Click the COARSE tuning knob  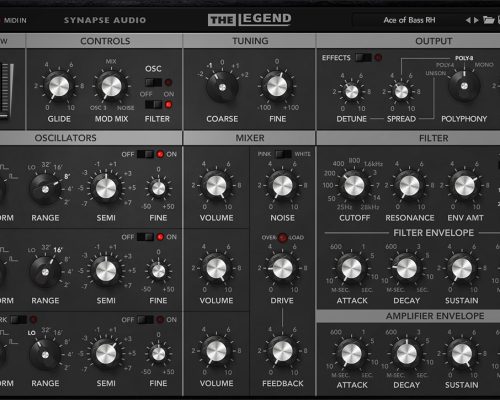[222, 87]
